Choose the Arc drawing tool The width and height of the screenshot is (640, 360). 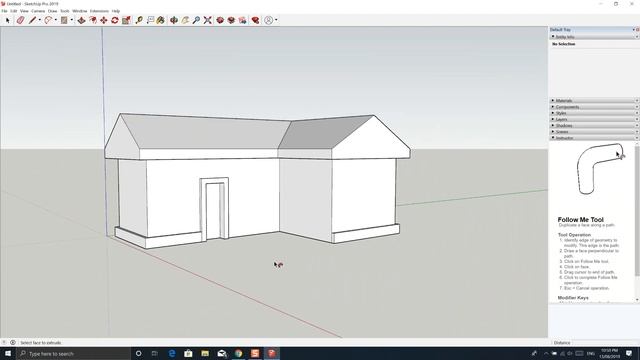48,20
